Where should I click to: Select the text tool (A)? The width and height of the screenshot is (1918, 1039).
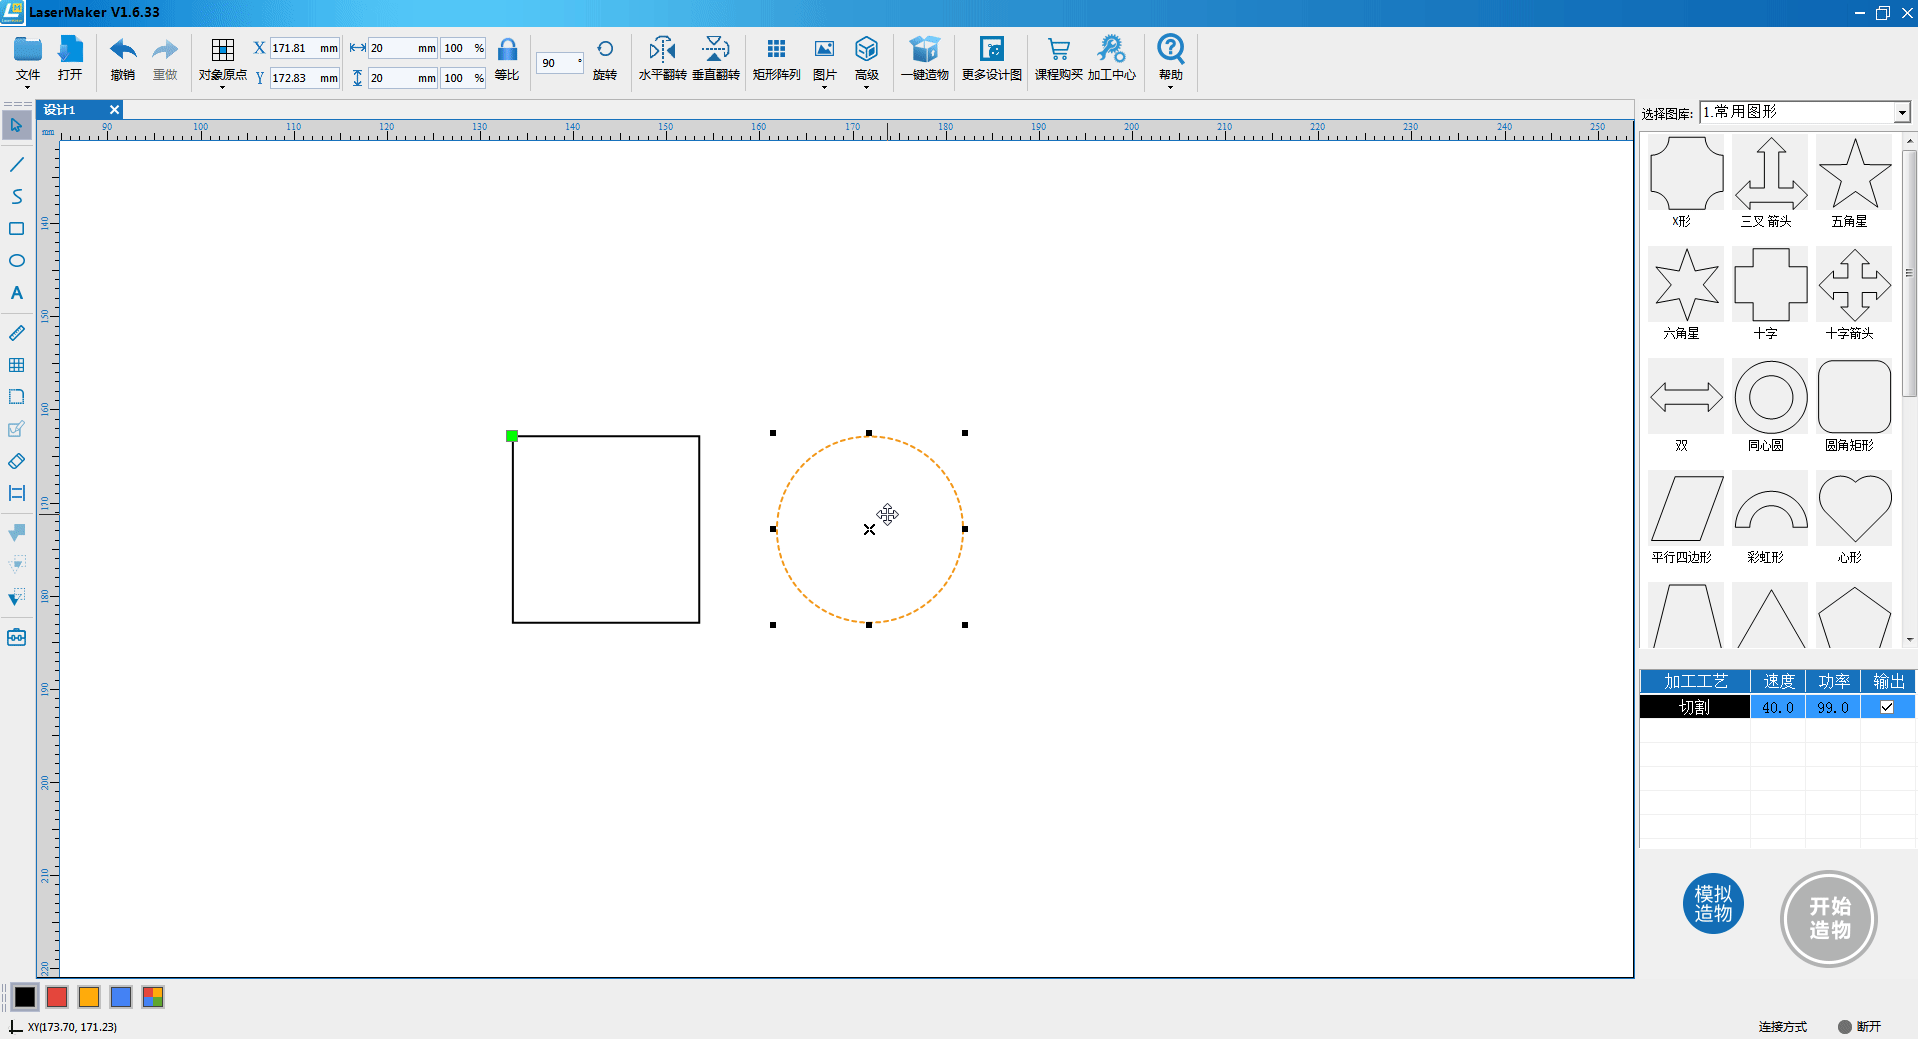pyautogui.click(x=17, y=293)
